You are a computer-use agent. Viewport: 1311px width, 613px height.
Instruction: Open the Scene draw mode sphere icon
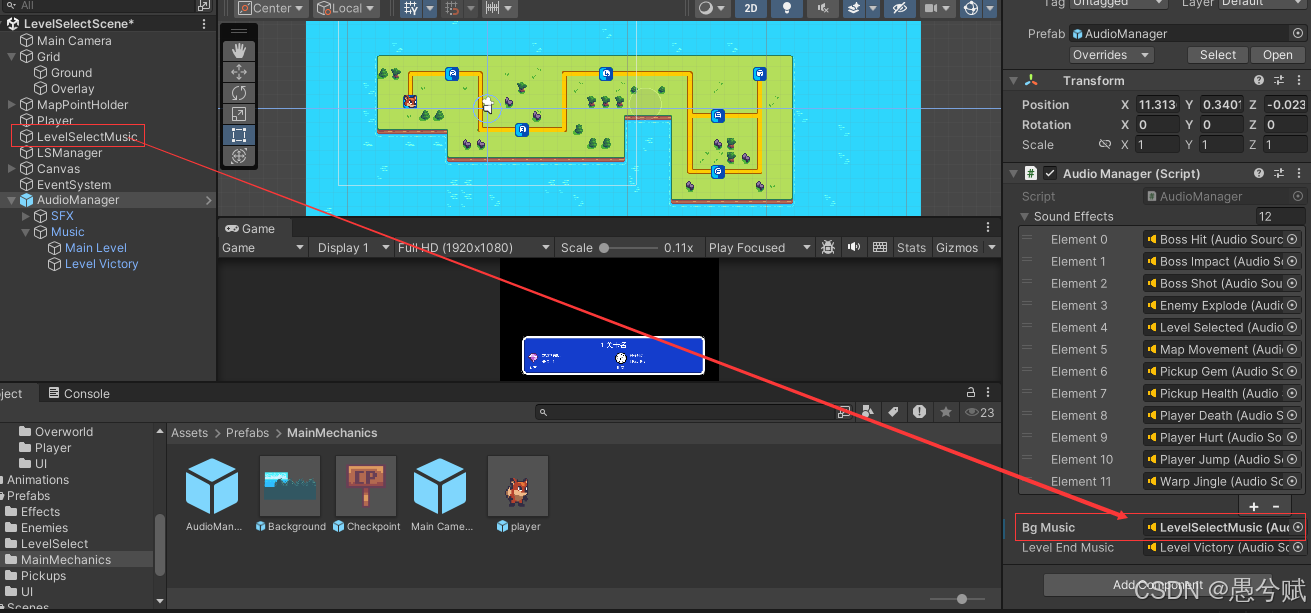[707, 8]
